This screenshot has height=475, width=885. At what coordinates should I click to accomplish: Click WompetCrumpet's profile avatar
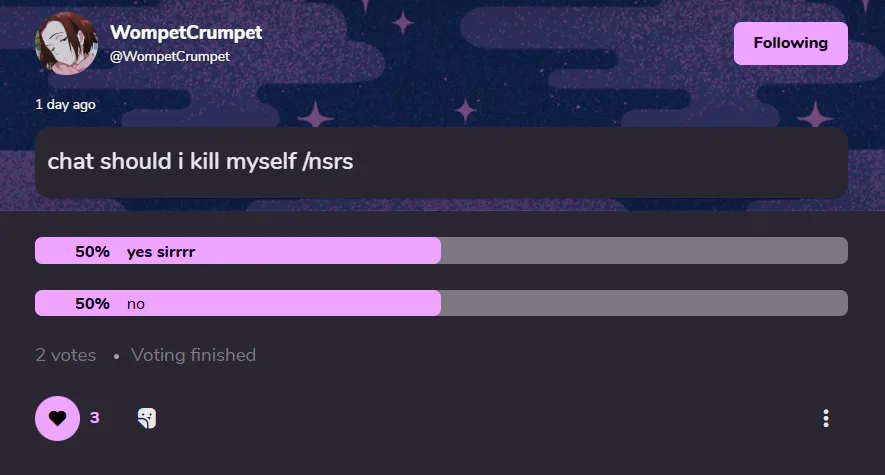66,43
